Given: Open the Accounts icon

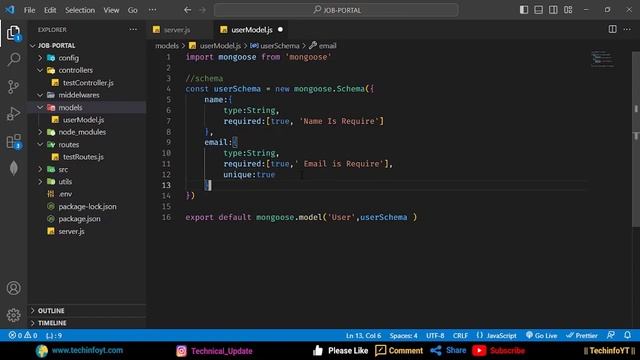Looking at the screenshot, I should coord(13,288).
